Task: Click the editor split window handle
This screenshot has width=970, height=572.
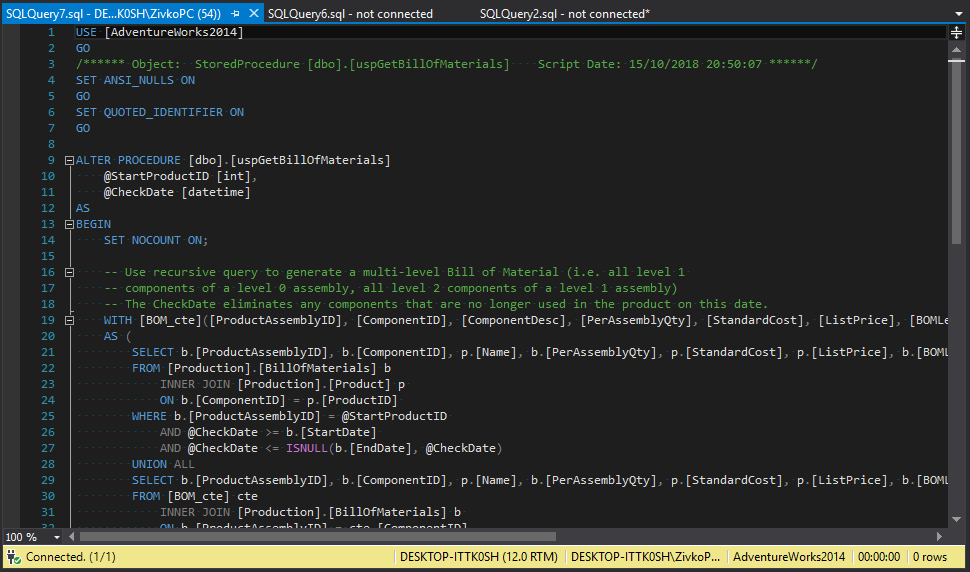Action: [956, 32]
